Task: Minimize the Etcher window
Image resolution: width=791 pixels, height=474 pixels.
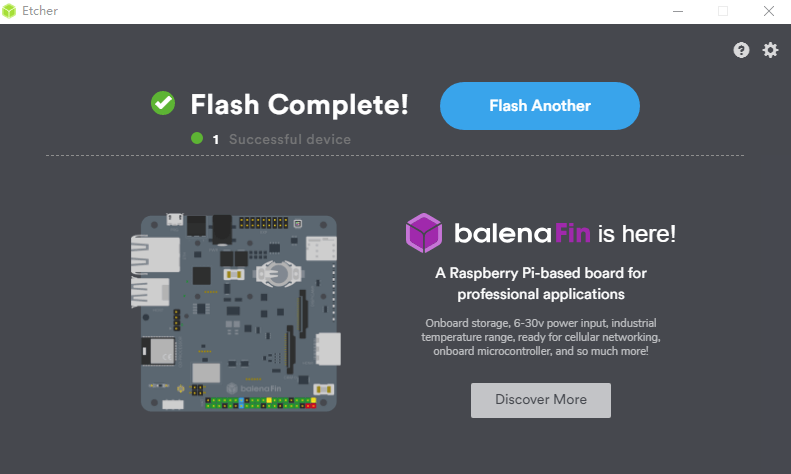Action: click(677, 11)
